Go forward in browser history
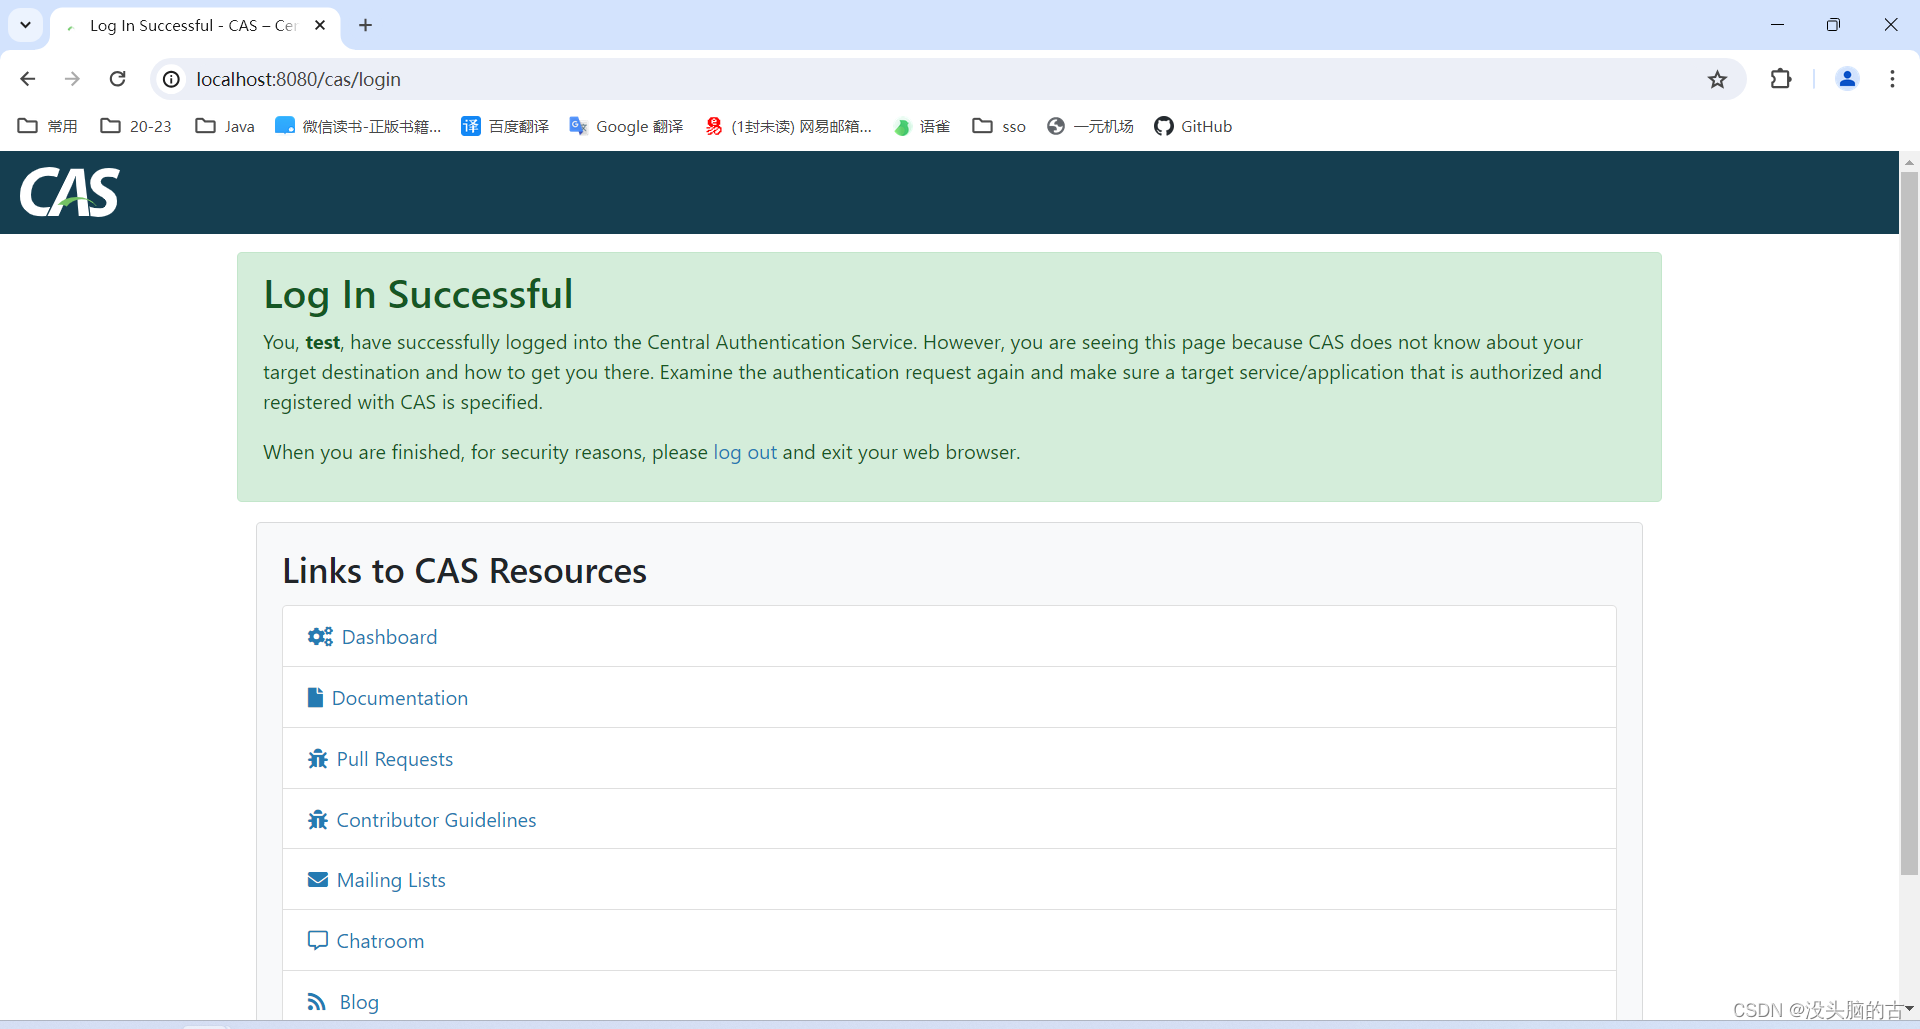The width and height of the screenshot is (1920, 1029). point(72,79)
